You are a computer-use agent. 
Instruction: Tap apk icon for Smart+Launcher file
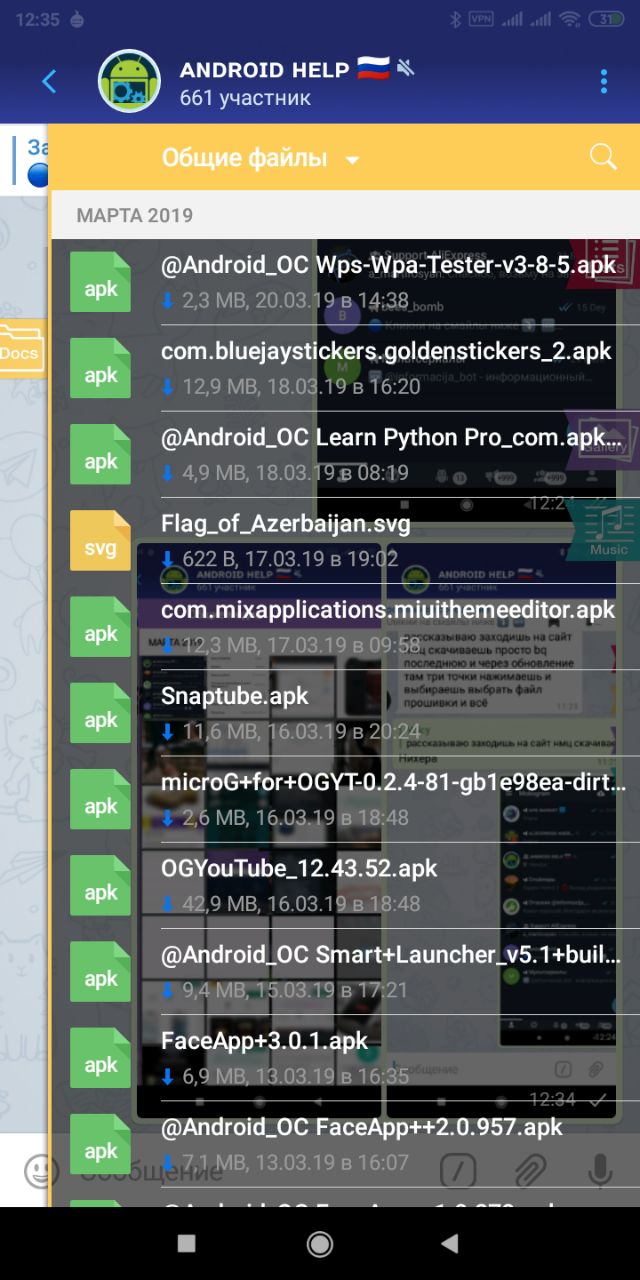coord(100,971)
